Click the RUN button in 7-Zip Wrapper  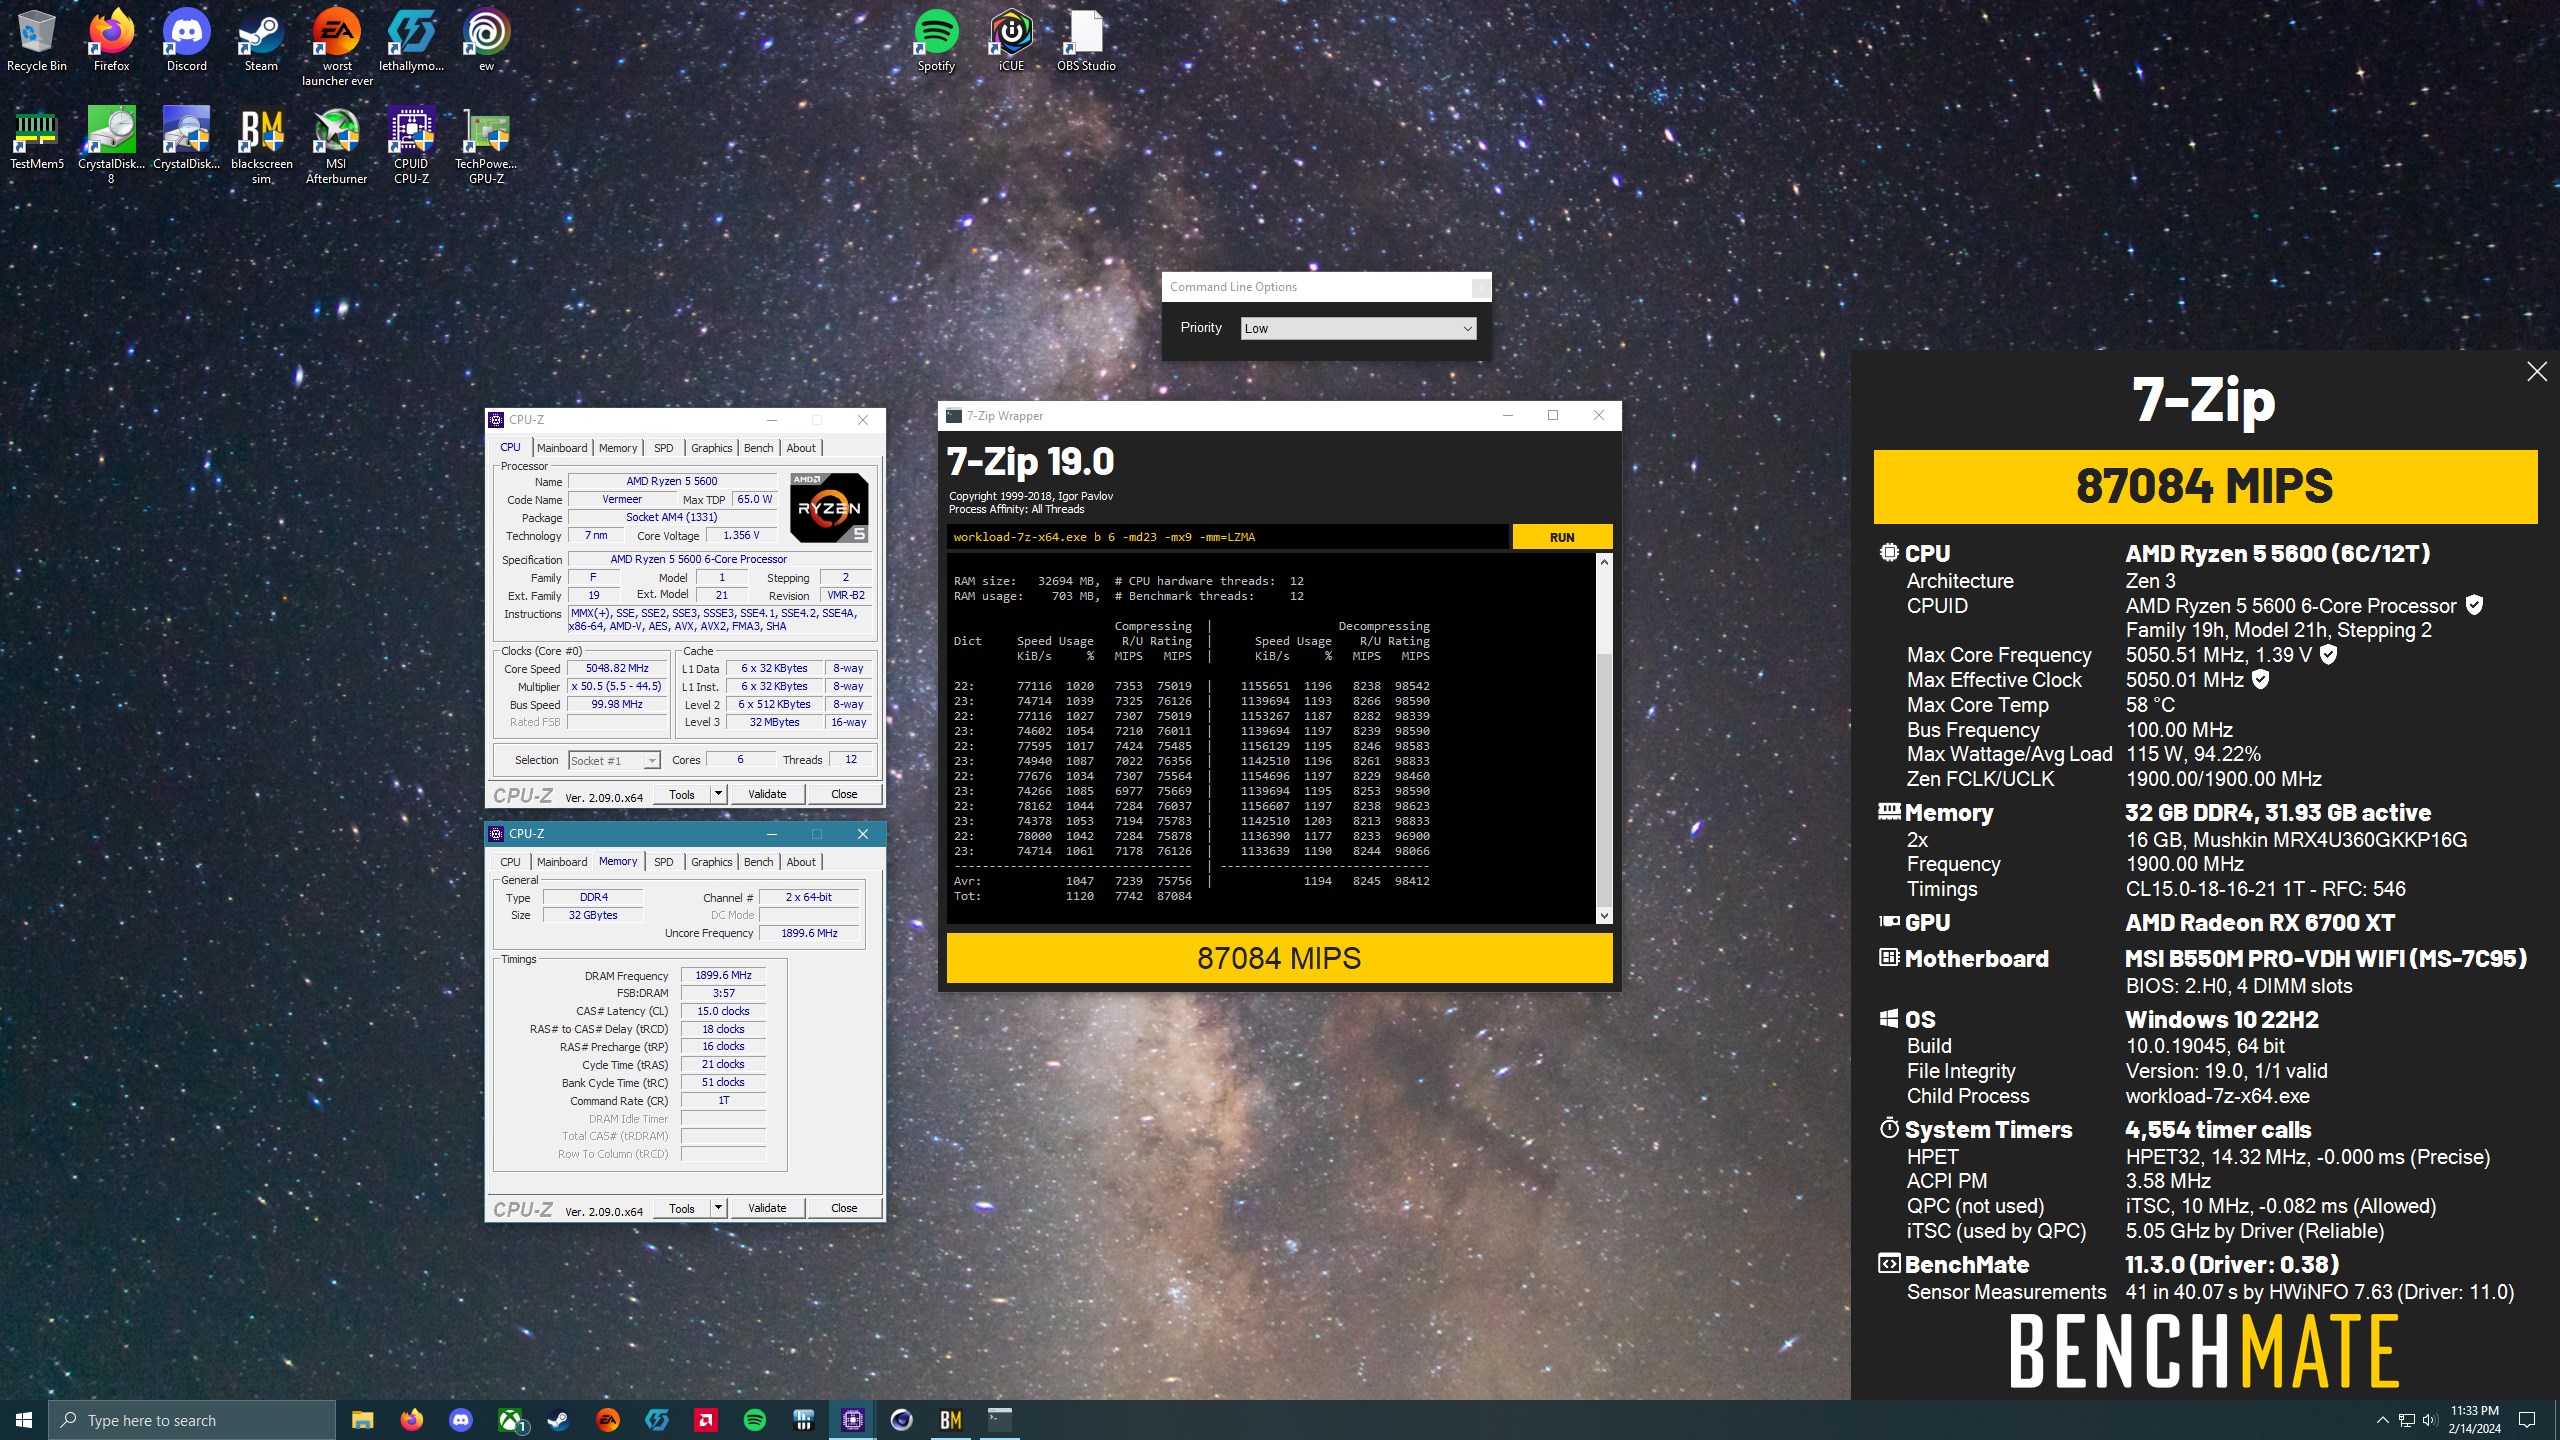[1562, 537]
